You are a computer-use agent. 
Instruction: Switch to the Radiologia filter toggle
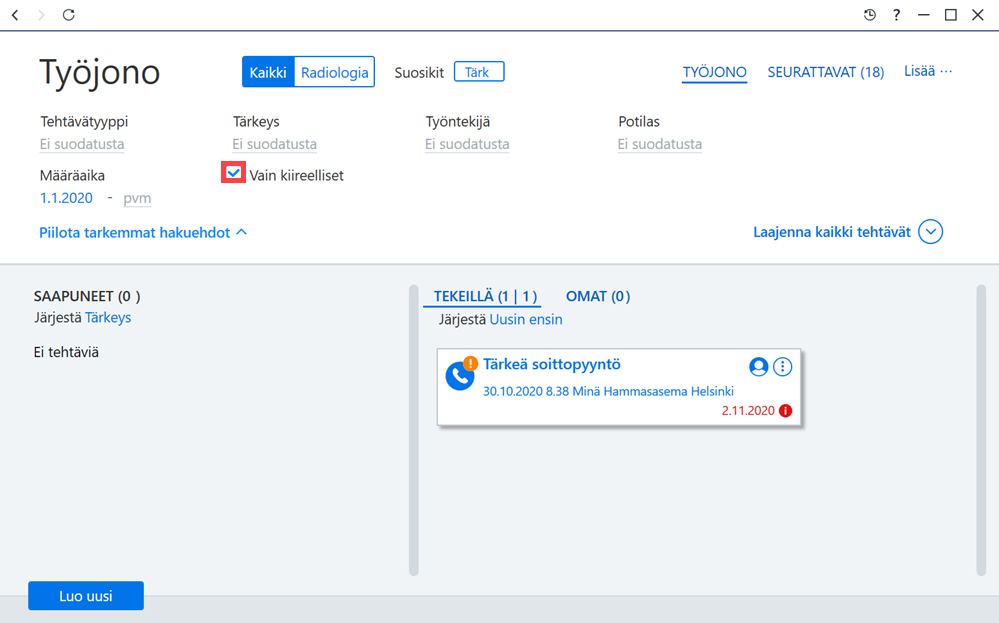[334, 72]
